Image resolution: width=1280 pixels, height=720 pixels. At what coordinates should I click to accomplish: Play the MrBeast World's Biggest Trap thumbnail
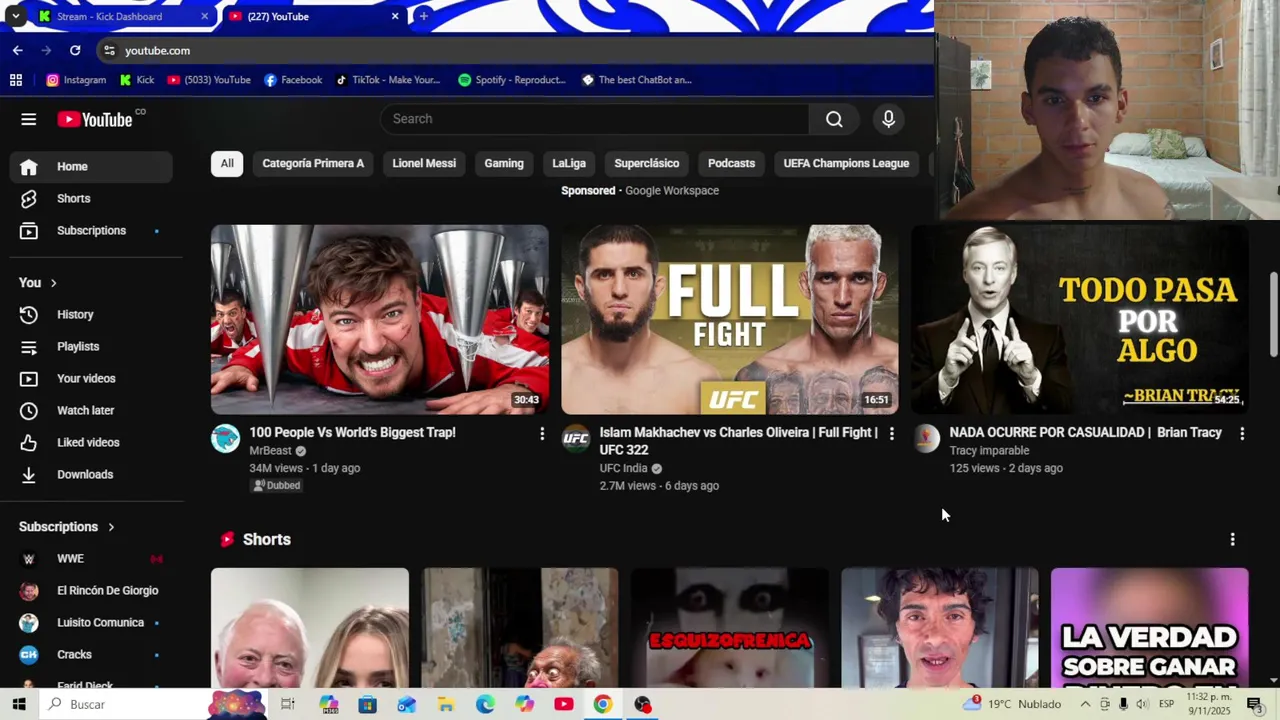point(380,319)
